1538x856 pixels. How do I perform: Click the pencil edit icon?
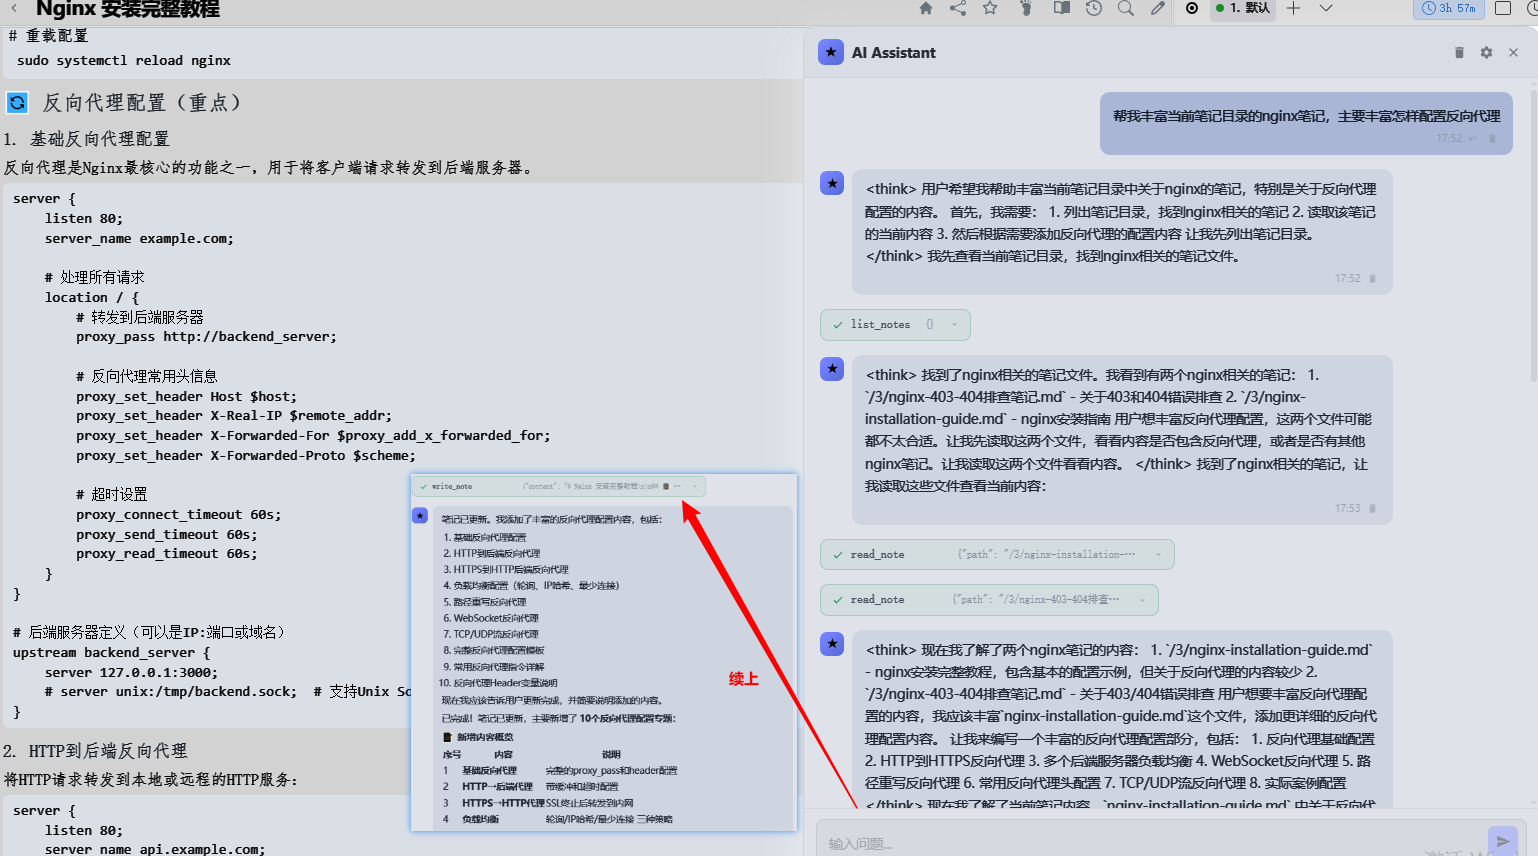1158,8
